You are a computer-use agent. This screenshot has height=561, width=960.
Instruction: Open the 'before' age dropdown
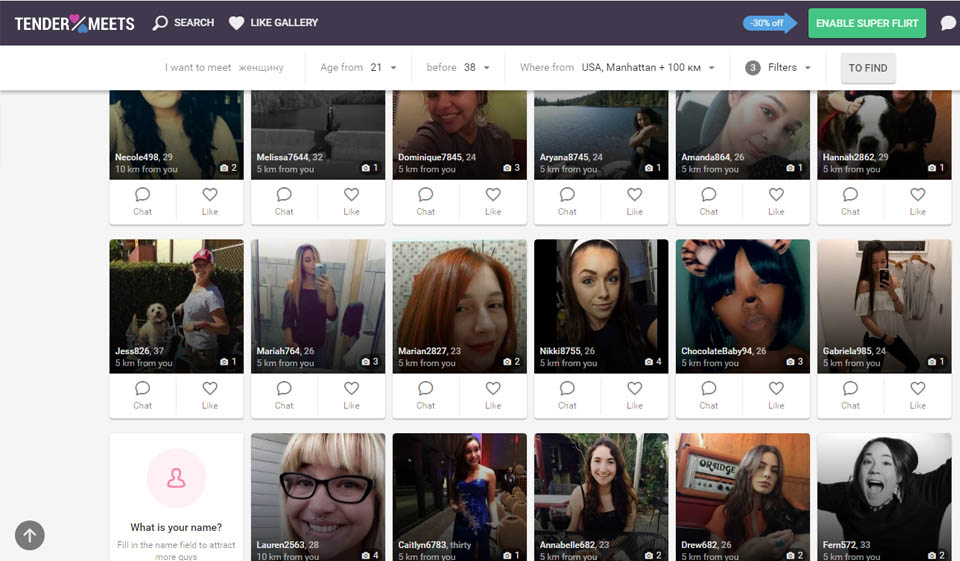[x=459, y=68]
